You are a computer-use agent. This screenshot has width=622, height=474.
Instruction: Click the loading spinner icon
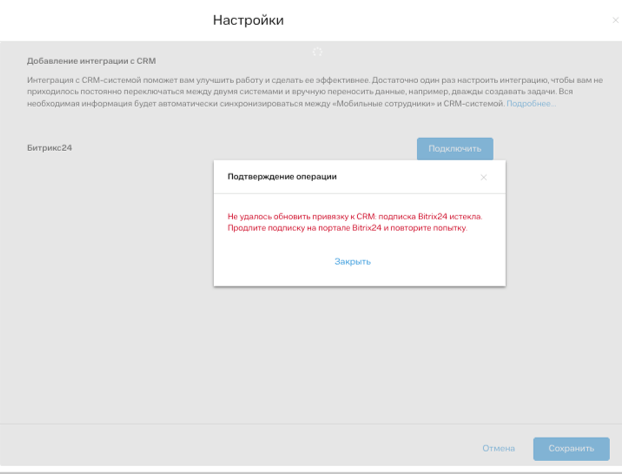point(317,52)
